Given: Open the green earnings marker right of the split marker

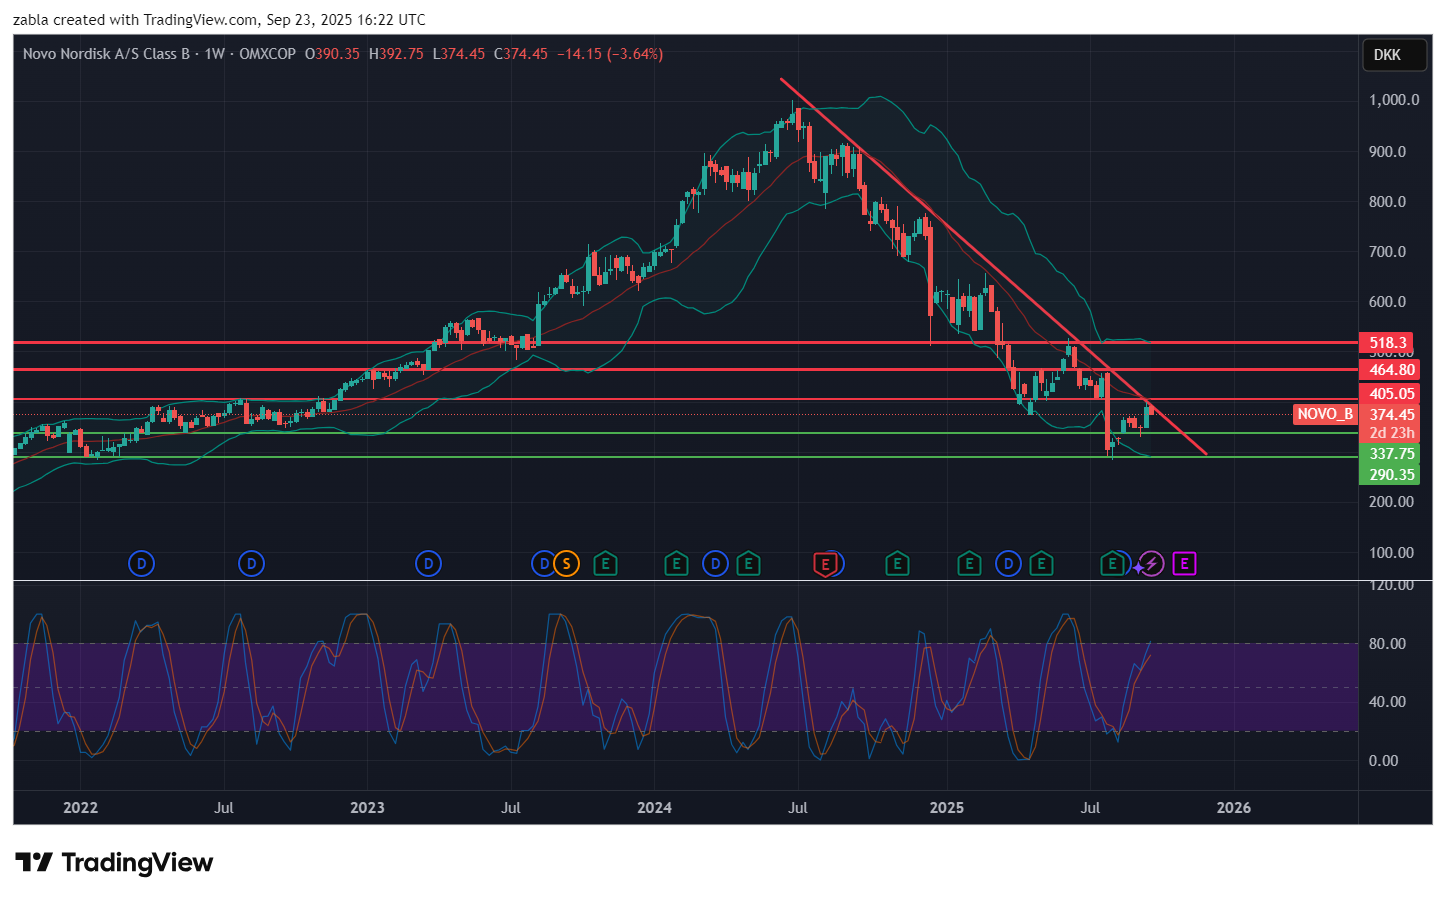Looking at the screenshot, I should 604,564.
